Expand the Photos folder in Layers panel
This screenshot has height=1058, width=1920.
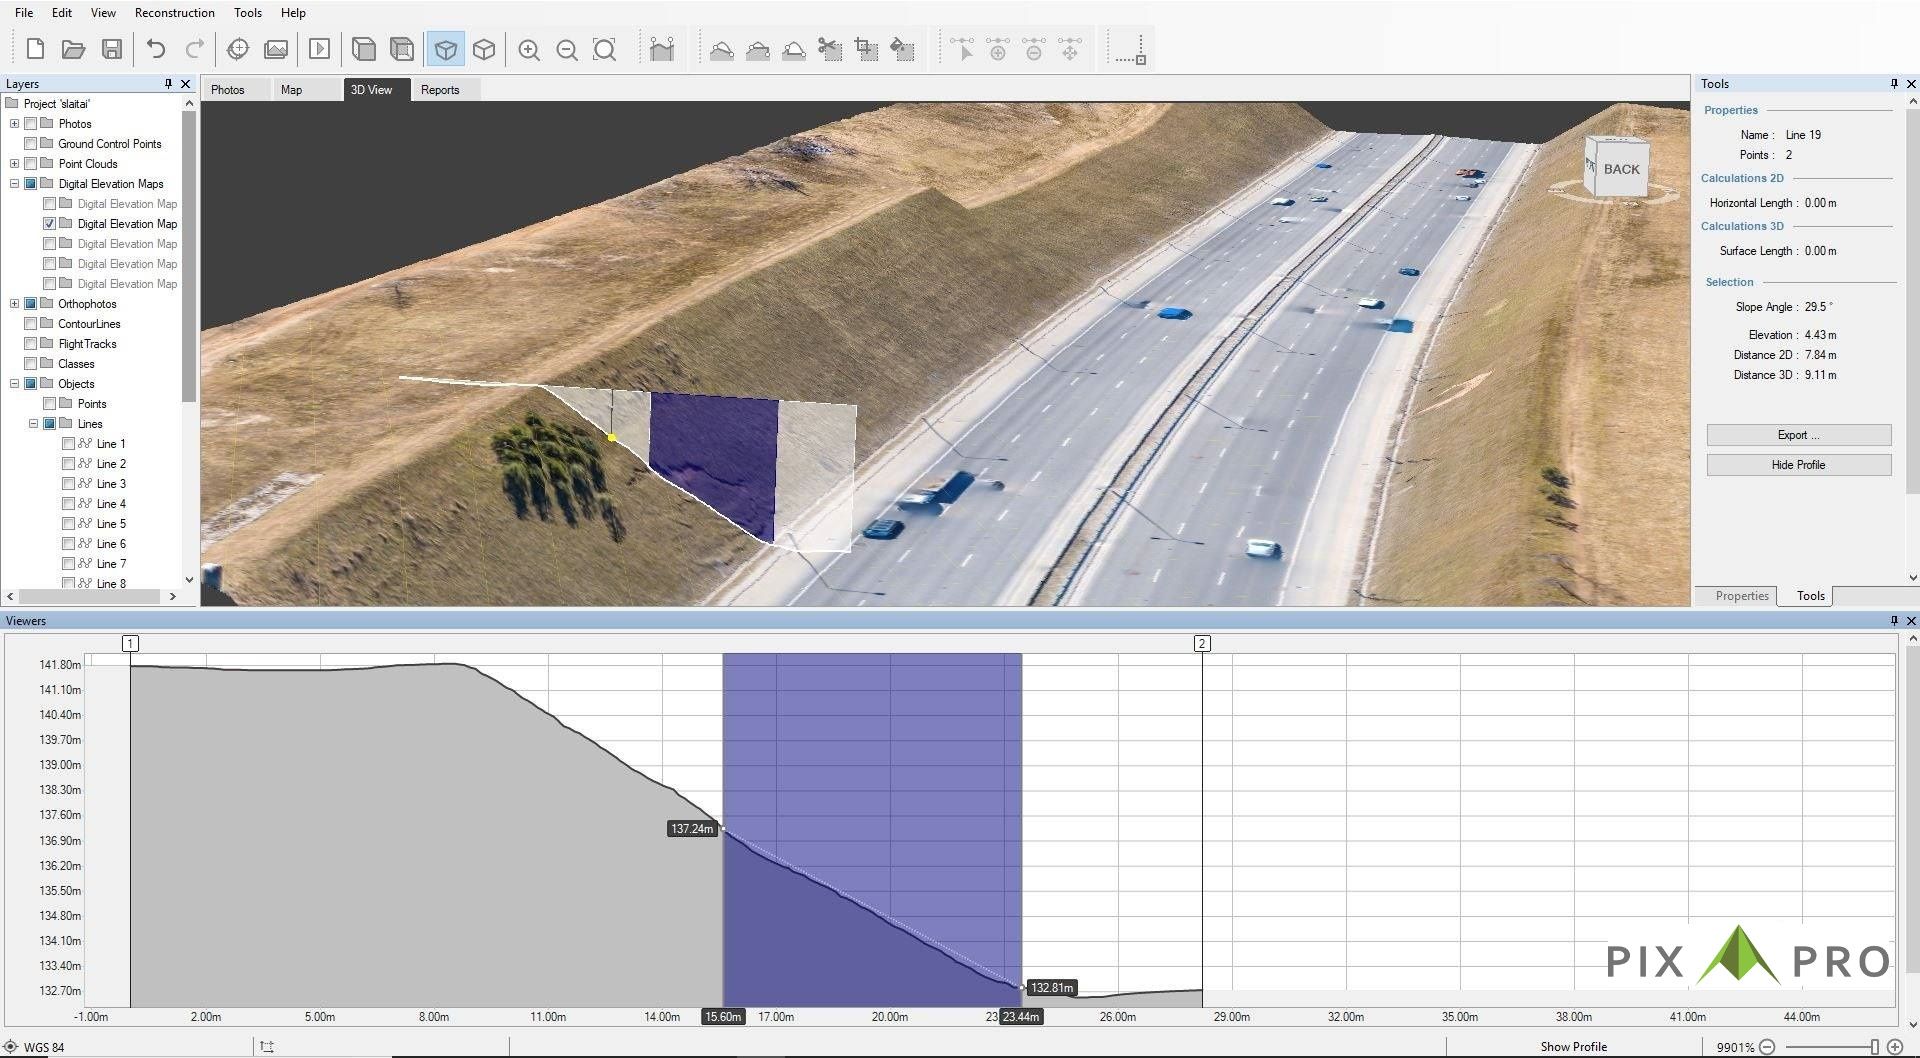pos(14,123)
